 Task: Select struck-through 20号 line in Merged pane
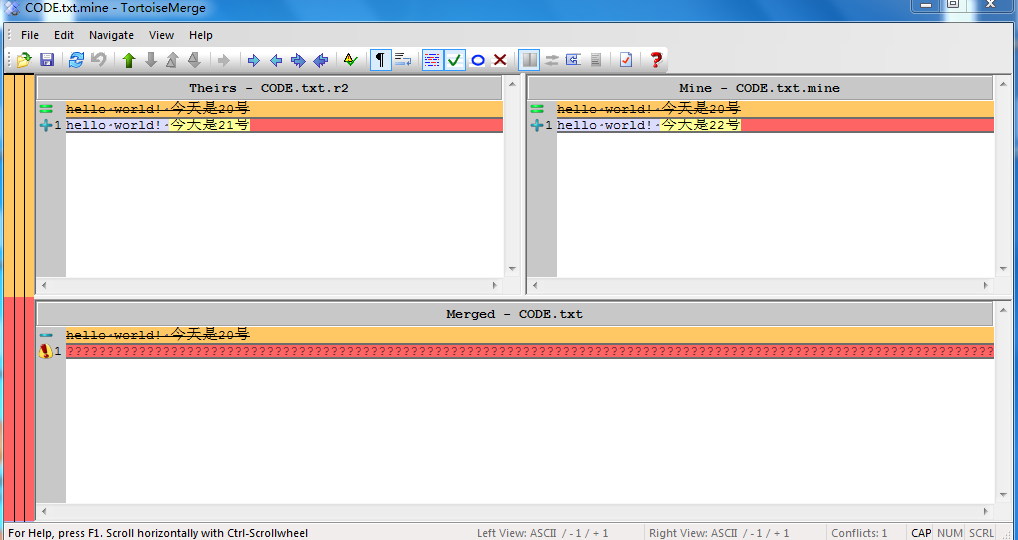point(530,335)
